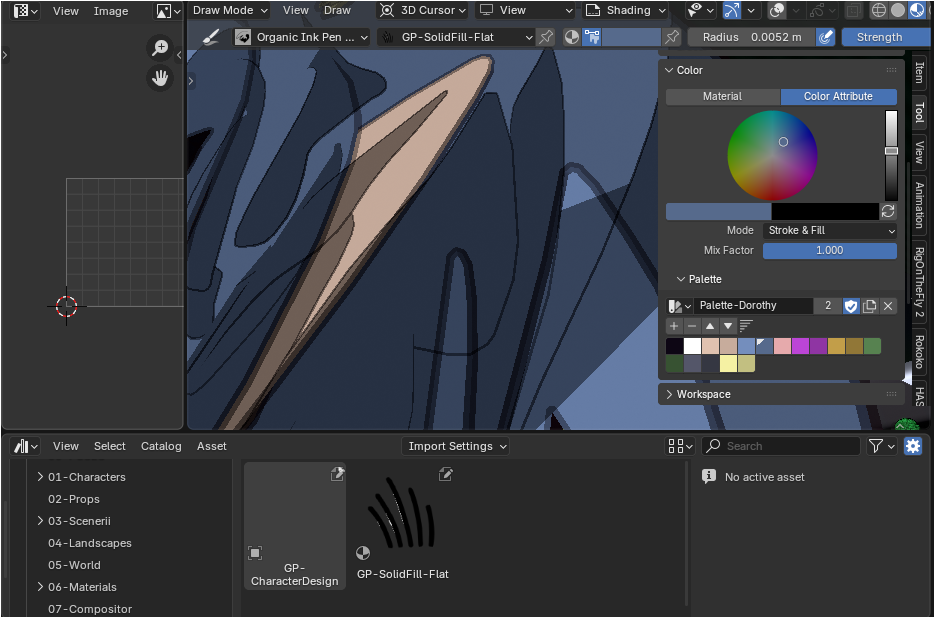Open the Import Settings dropdown
Viewport: 935px width, 618px height.
pos(456,446)
